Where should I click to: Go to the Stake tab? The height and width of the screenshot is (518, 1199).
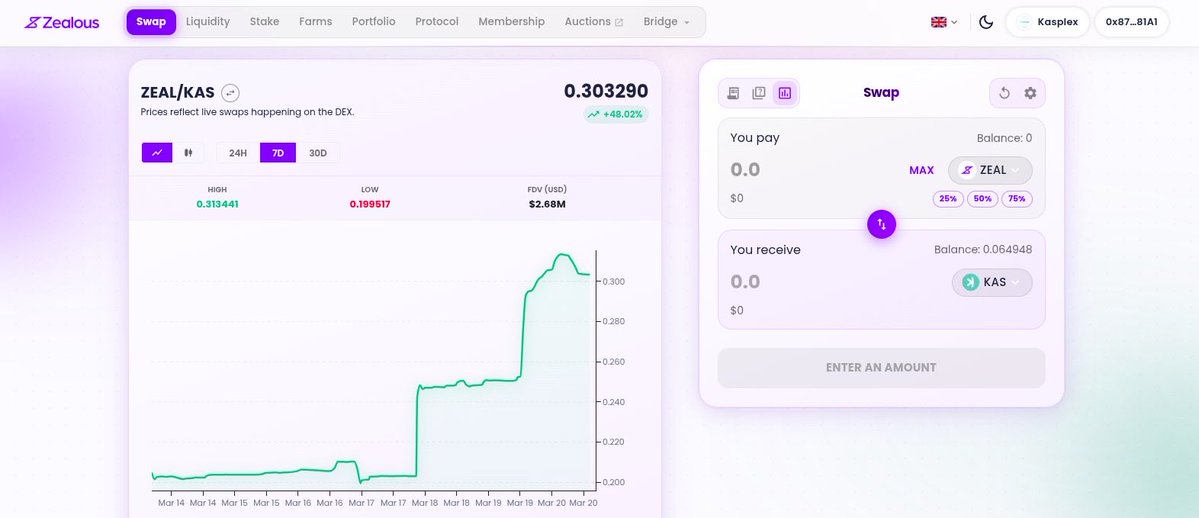[265, 21]
